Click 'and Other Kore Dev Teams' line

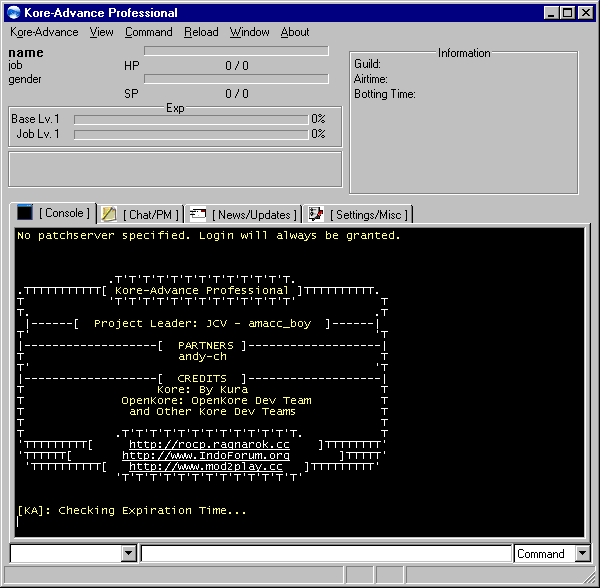212,412
